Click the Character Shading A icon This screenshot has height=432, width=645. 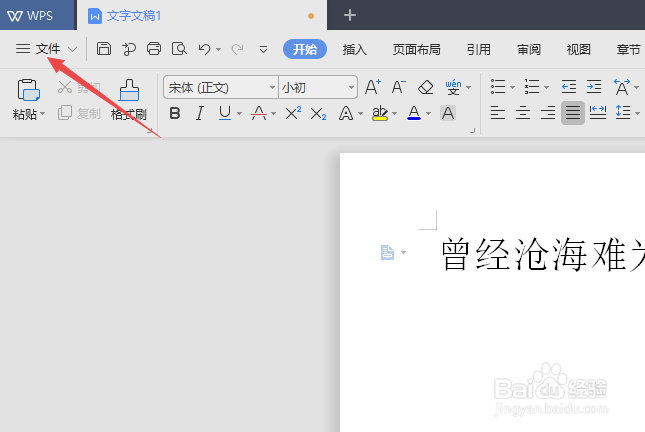448,113
